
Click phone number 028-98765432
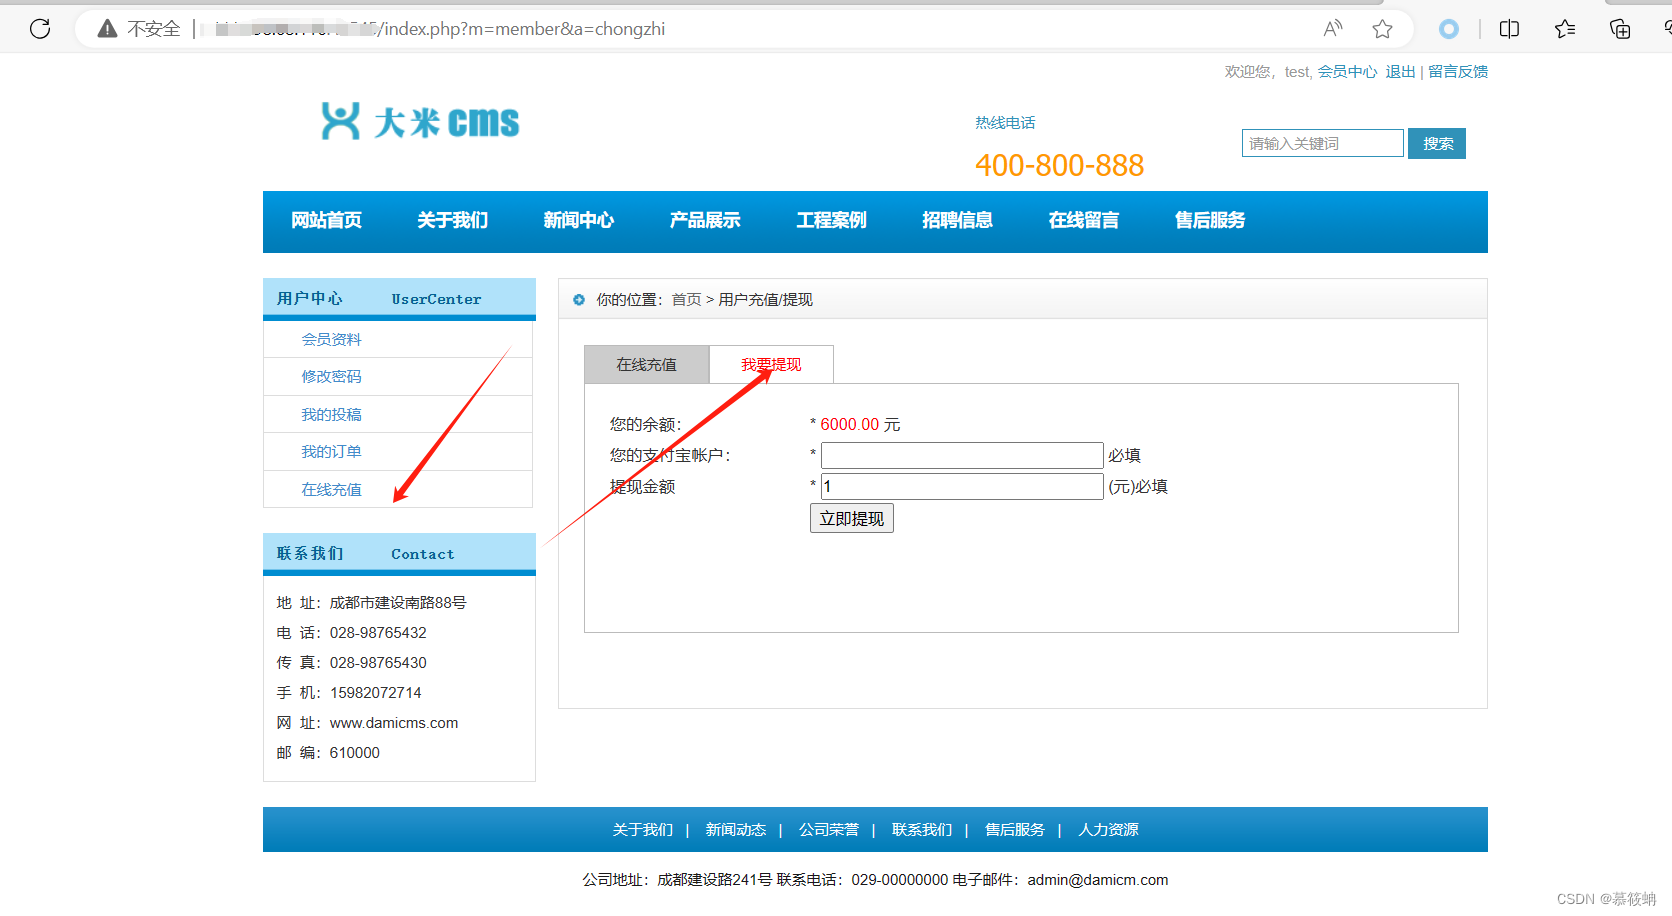378,633
